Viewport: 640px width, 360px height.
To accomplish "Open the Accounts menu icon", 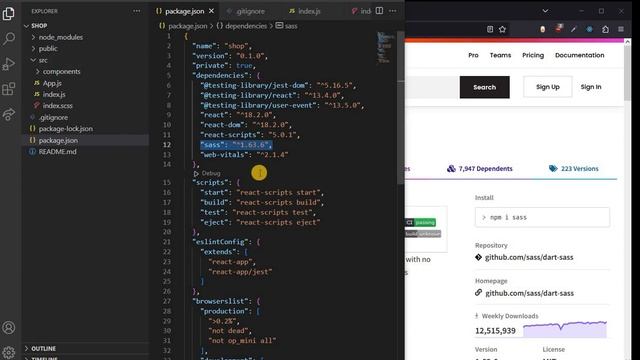I will pos(9,327).
